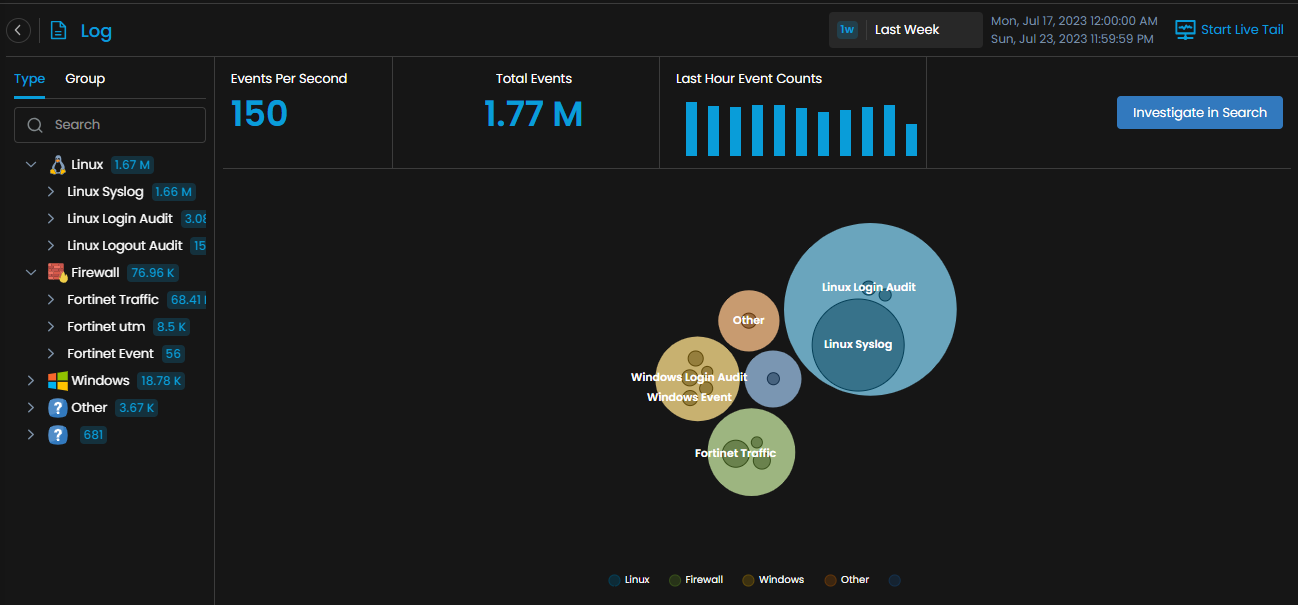
Task: Expand the Windows tree node
Action: 31,381
